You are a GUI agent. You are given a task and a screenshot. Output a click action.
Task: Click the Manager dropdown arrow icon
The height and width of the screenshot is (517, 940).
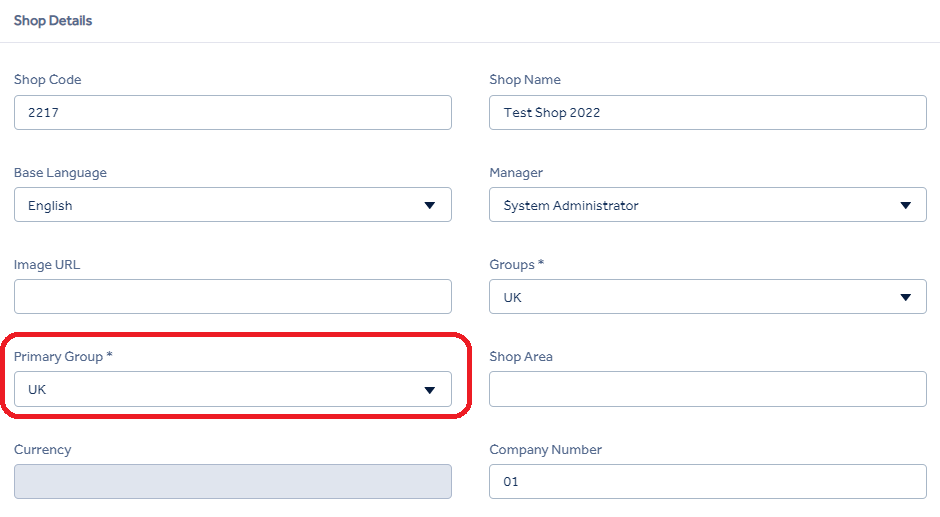(905, 205)
